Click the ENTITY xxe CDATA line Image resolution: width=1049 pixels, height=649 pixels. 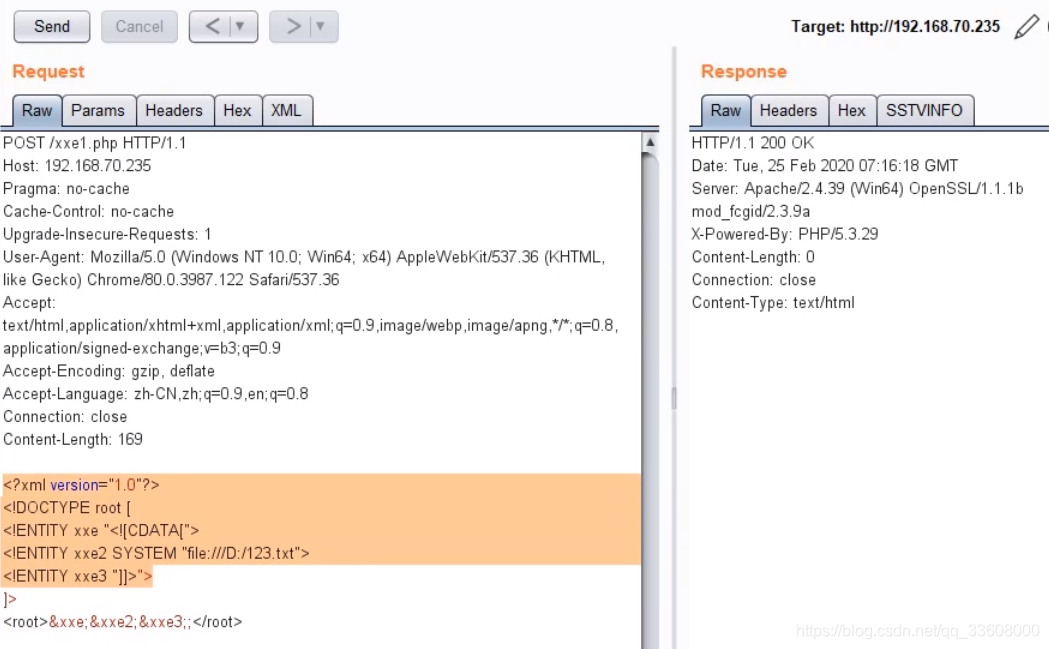point(101,531)
